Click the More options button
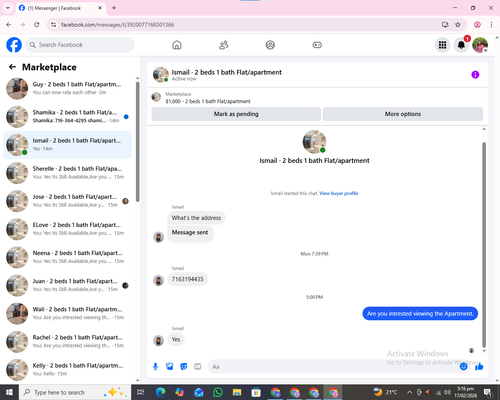This screenshot has width=500, height=400. [x=403, y=114]
